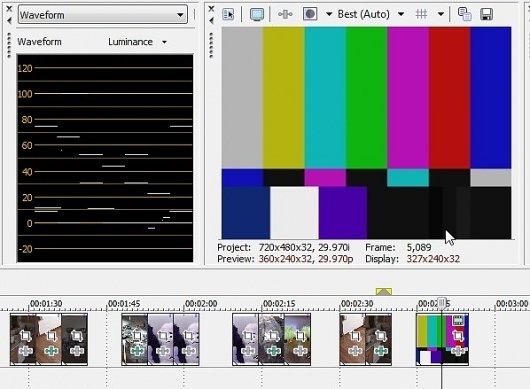Copy snapshot to clipboard icon
This screenshot has height=389, width=530.
[x=464, y=15]
